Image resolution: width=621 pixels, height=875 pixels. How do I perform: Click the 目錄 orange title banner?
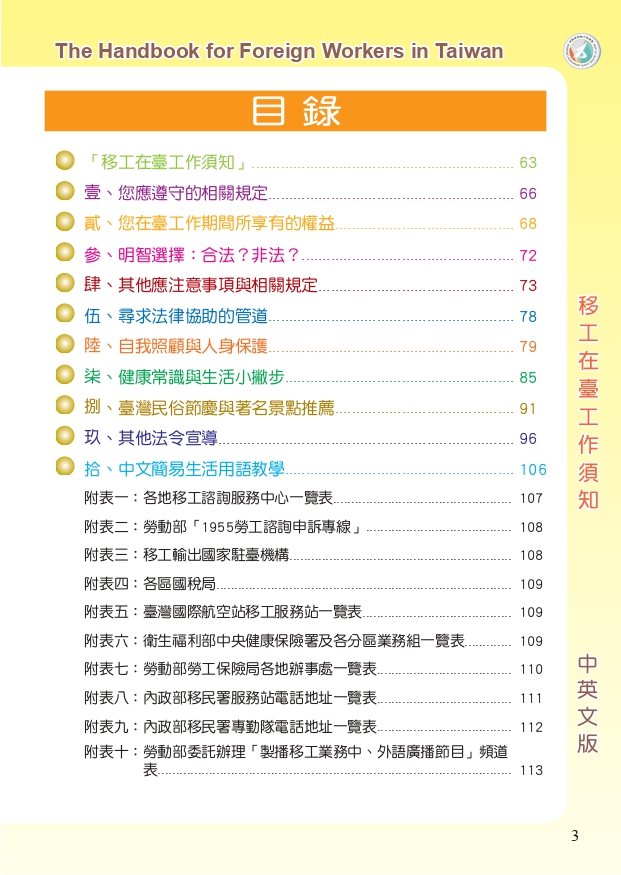295,111
